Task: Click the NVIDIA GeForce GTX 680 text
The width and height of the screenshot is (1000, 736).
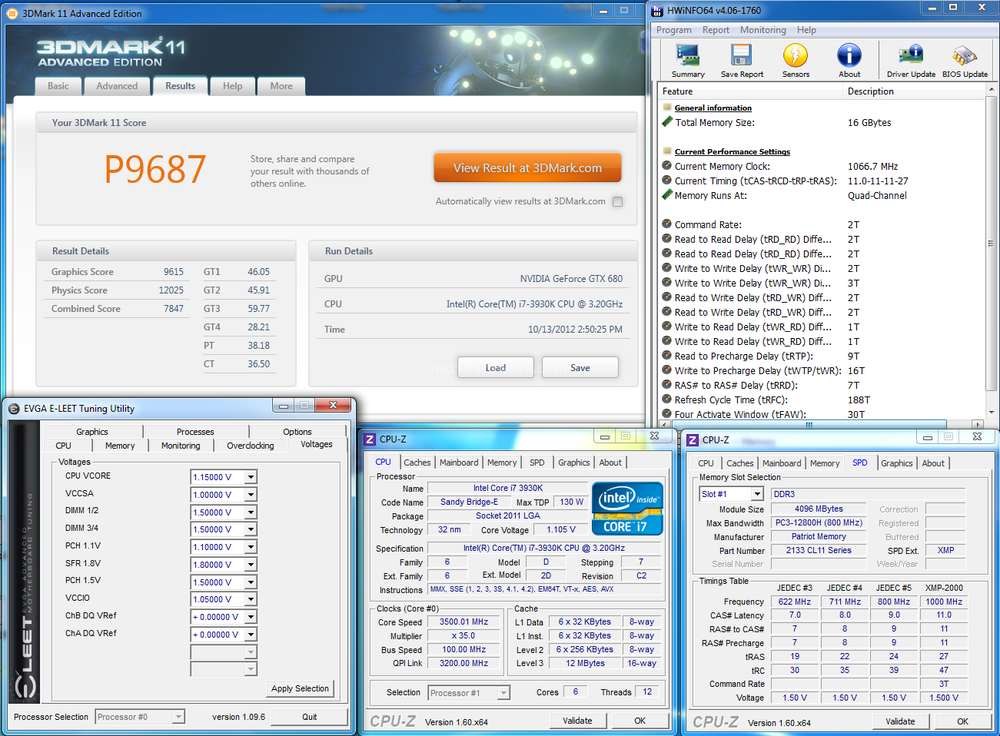Action: [x=571, y=279]
